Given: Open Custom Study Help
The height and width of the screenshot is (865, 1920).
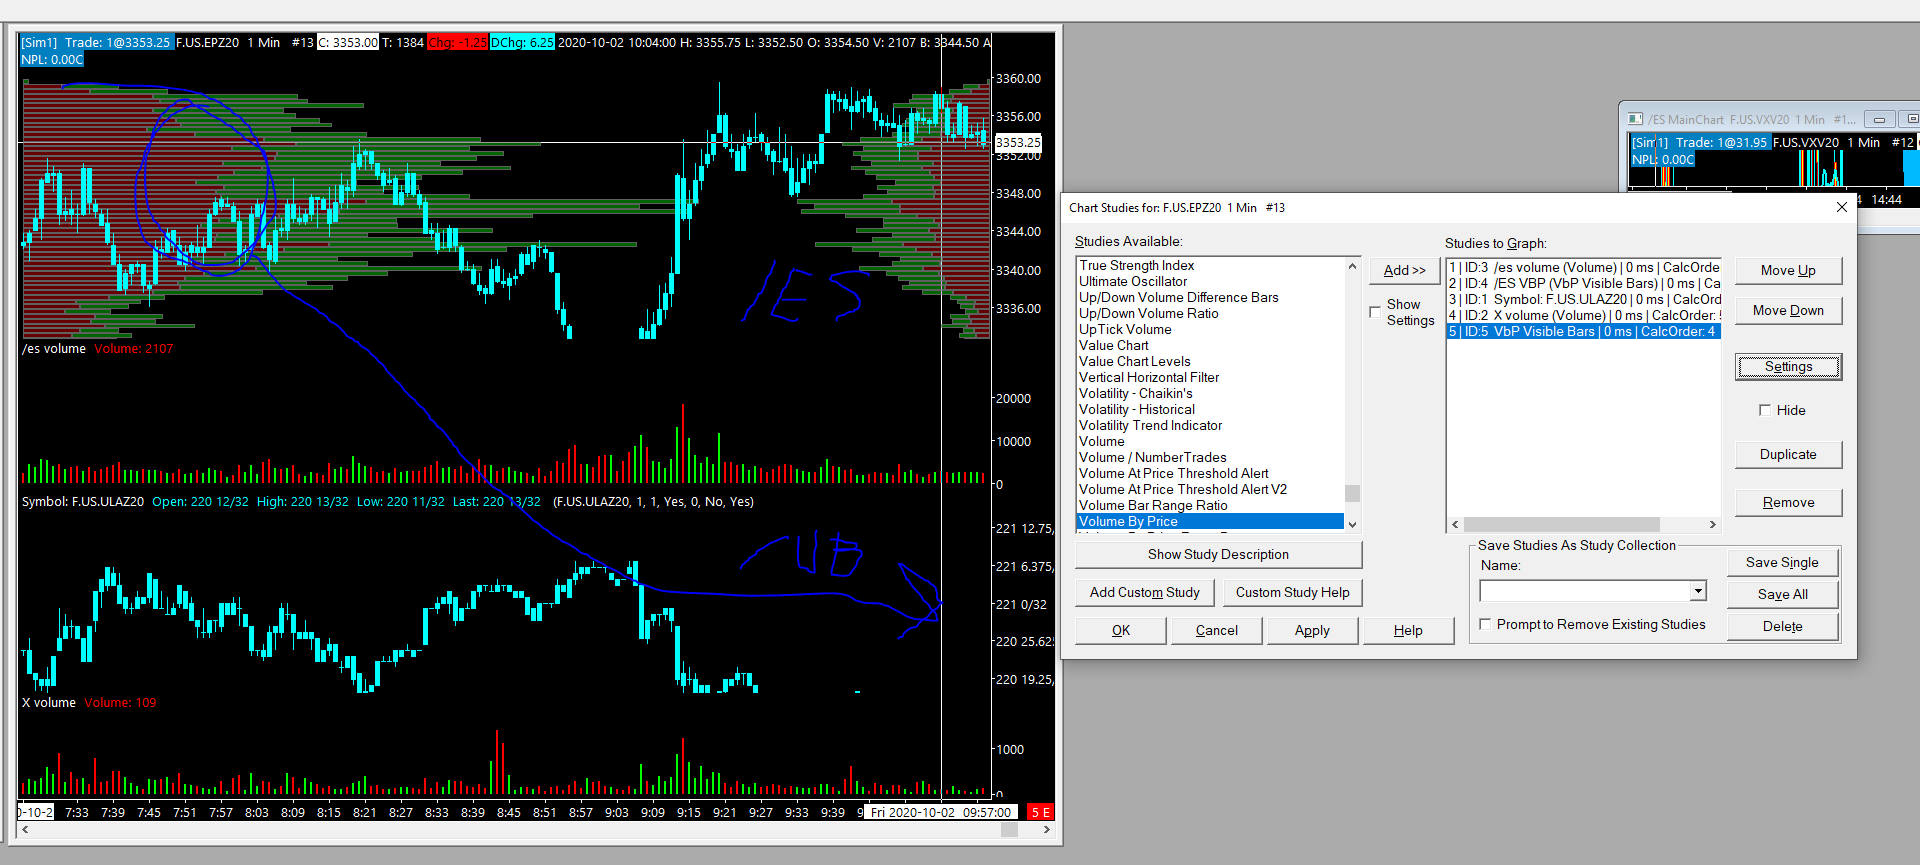Looking at the screenshot, I should pos(1292,592).
